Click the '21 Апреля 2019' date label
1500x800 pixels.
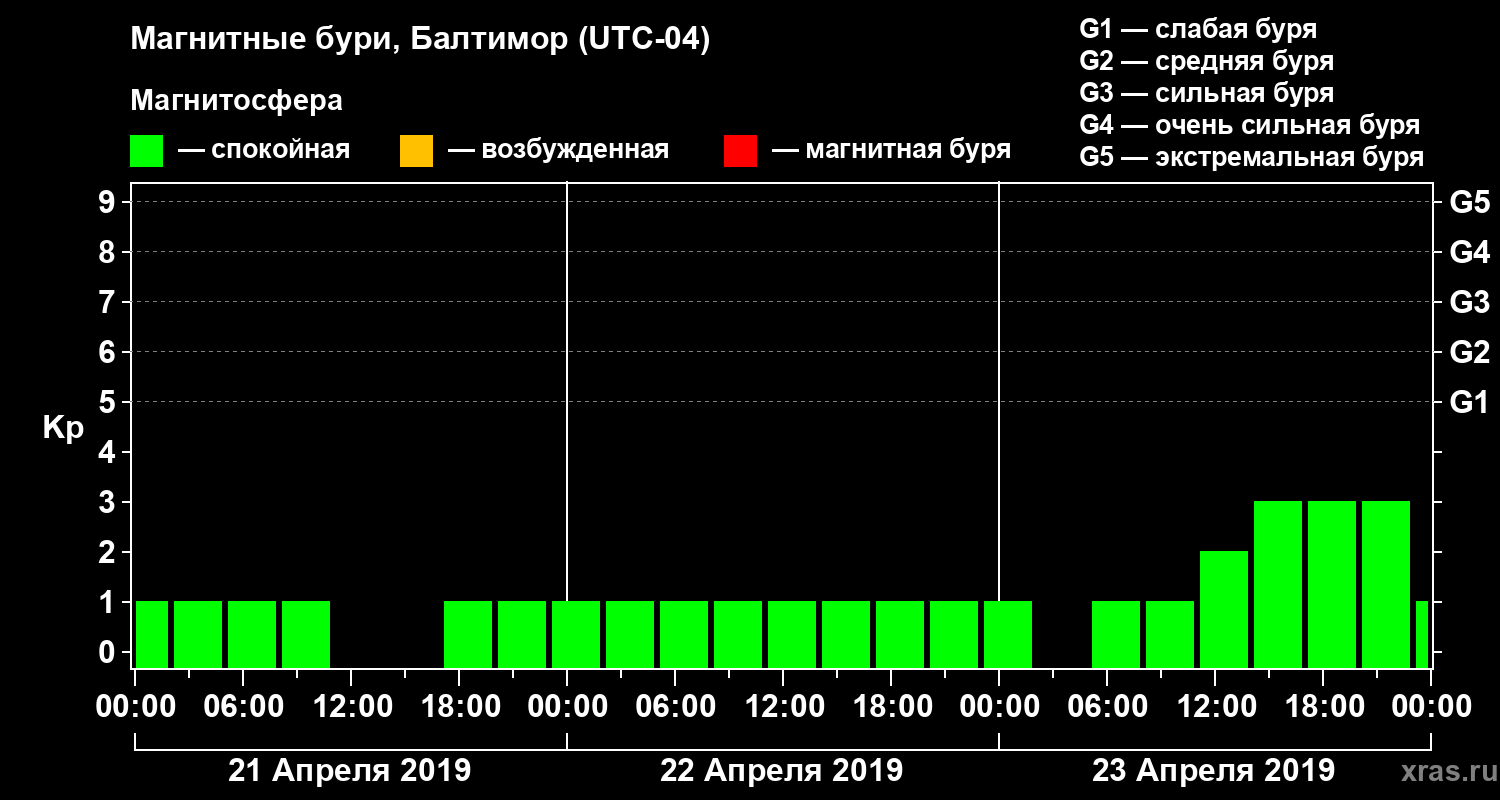349,771
